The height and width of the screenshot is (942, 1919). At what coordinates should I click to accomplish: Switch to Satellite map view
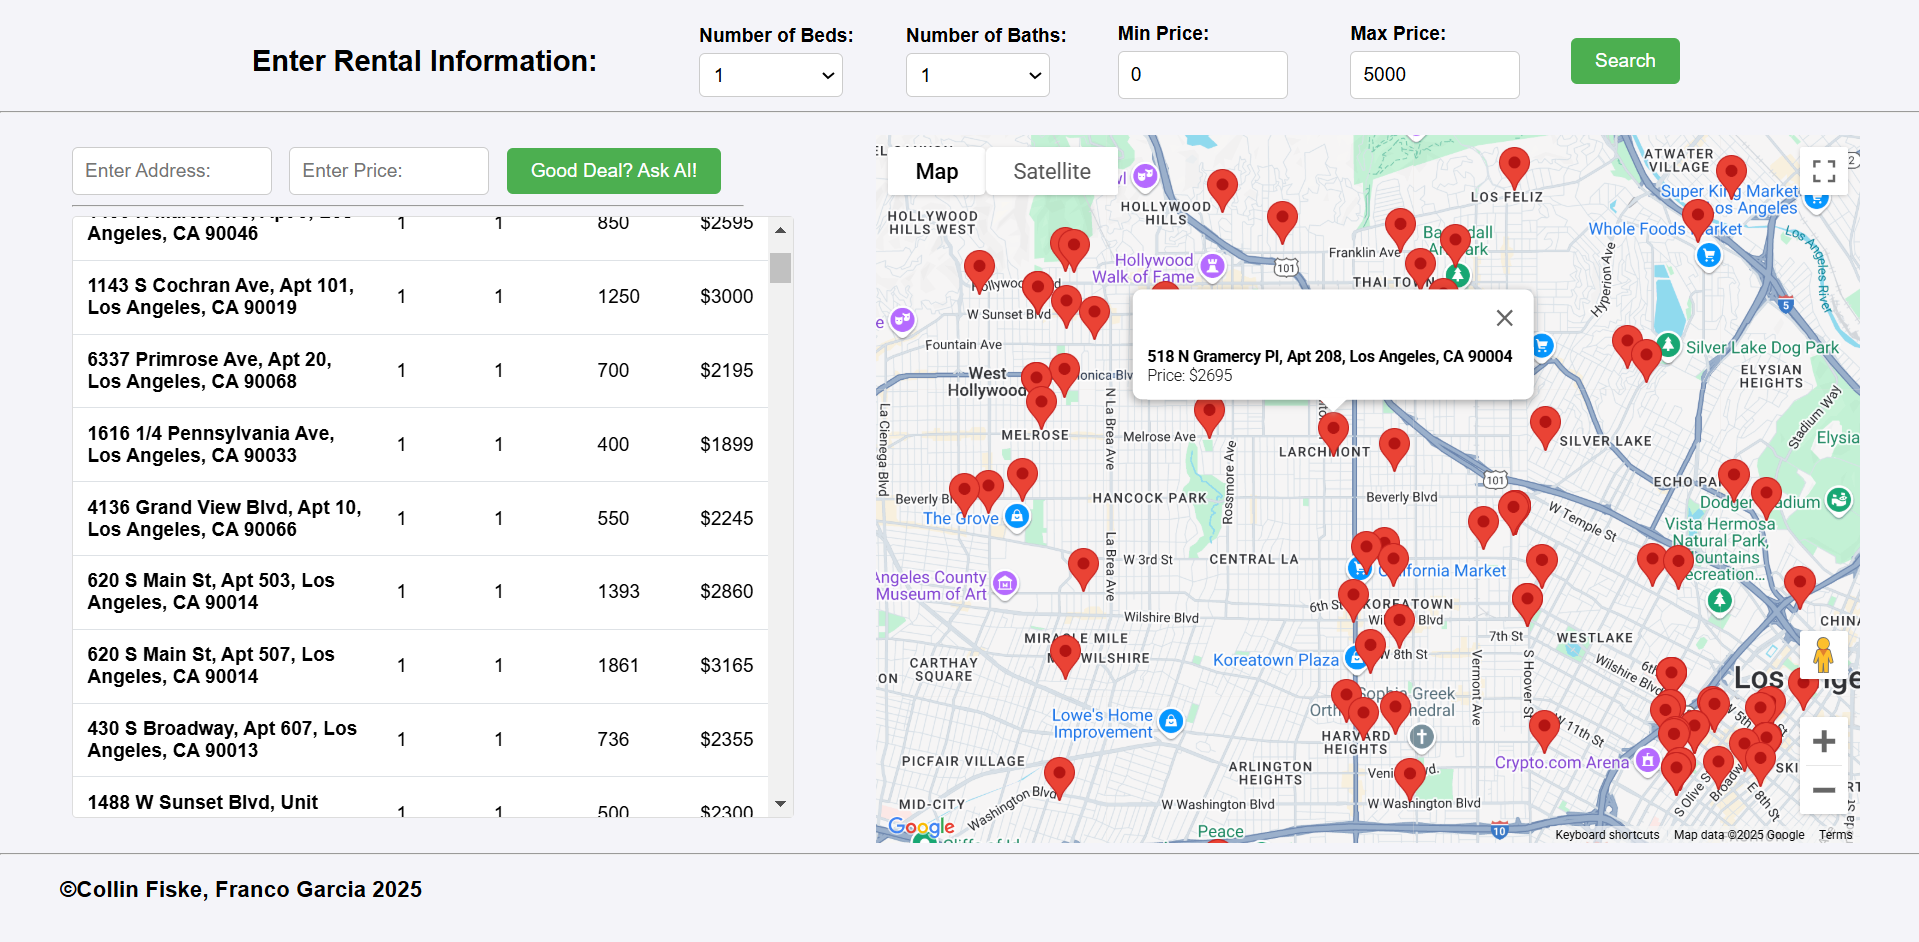click(1051, 171)
